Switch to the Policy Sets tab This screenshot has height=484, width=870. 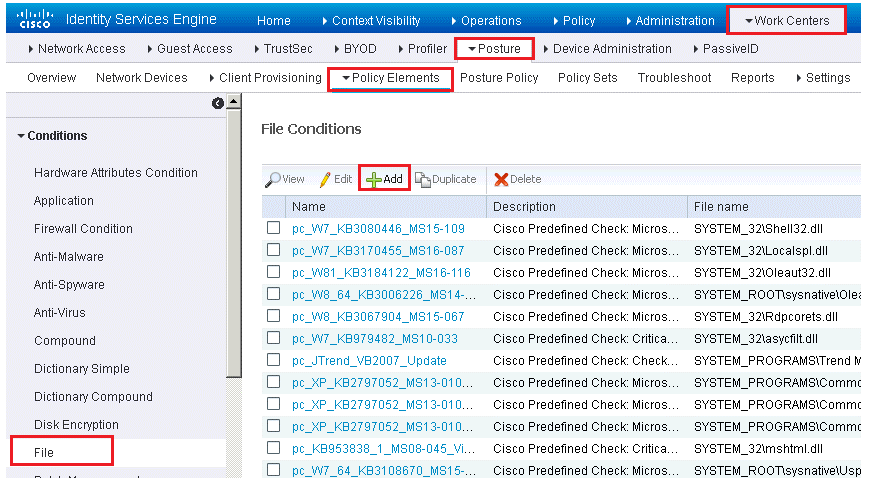588,78
